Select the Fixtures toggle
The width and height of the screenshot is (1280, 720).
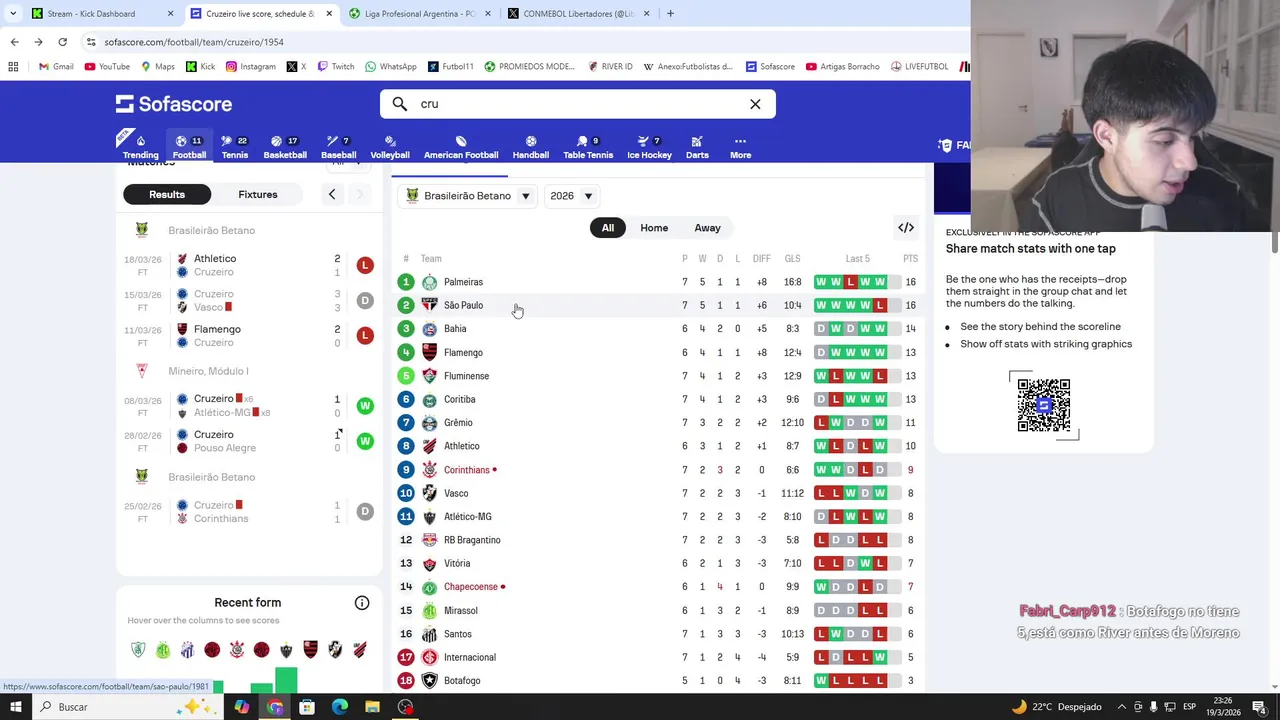click(x=258, y=195)
